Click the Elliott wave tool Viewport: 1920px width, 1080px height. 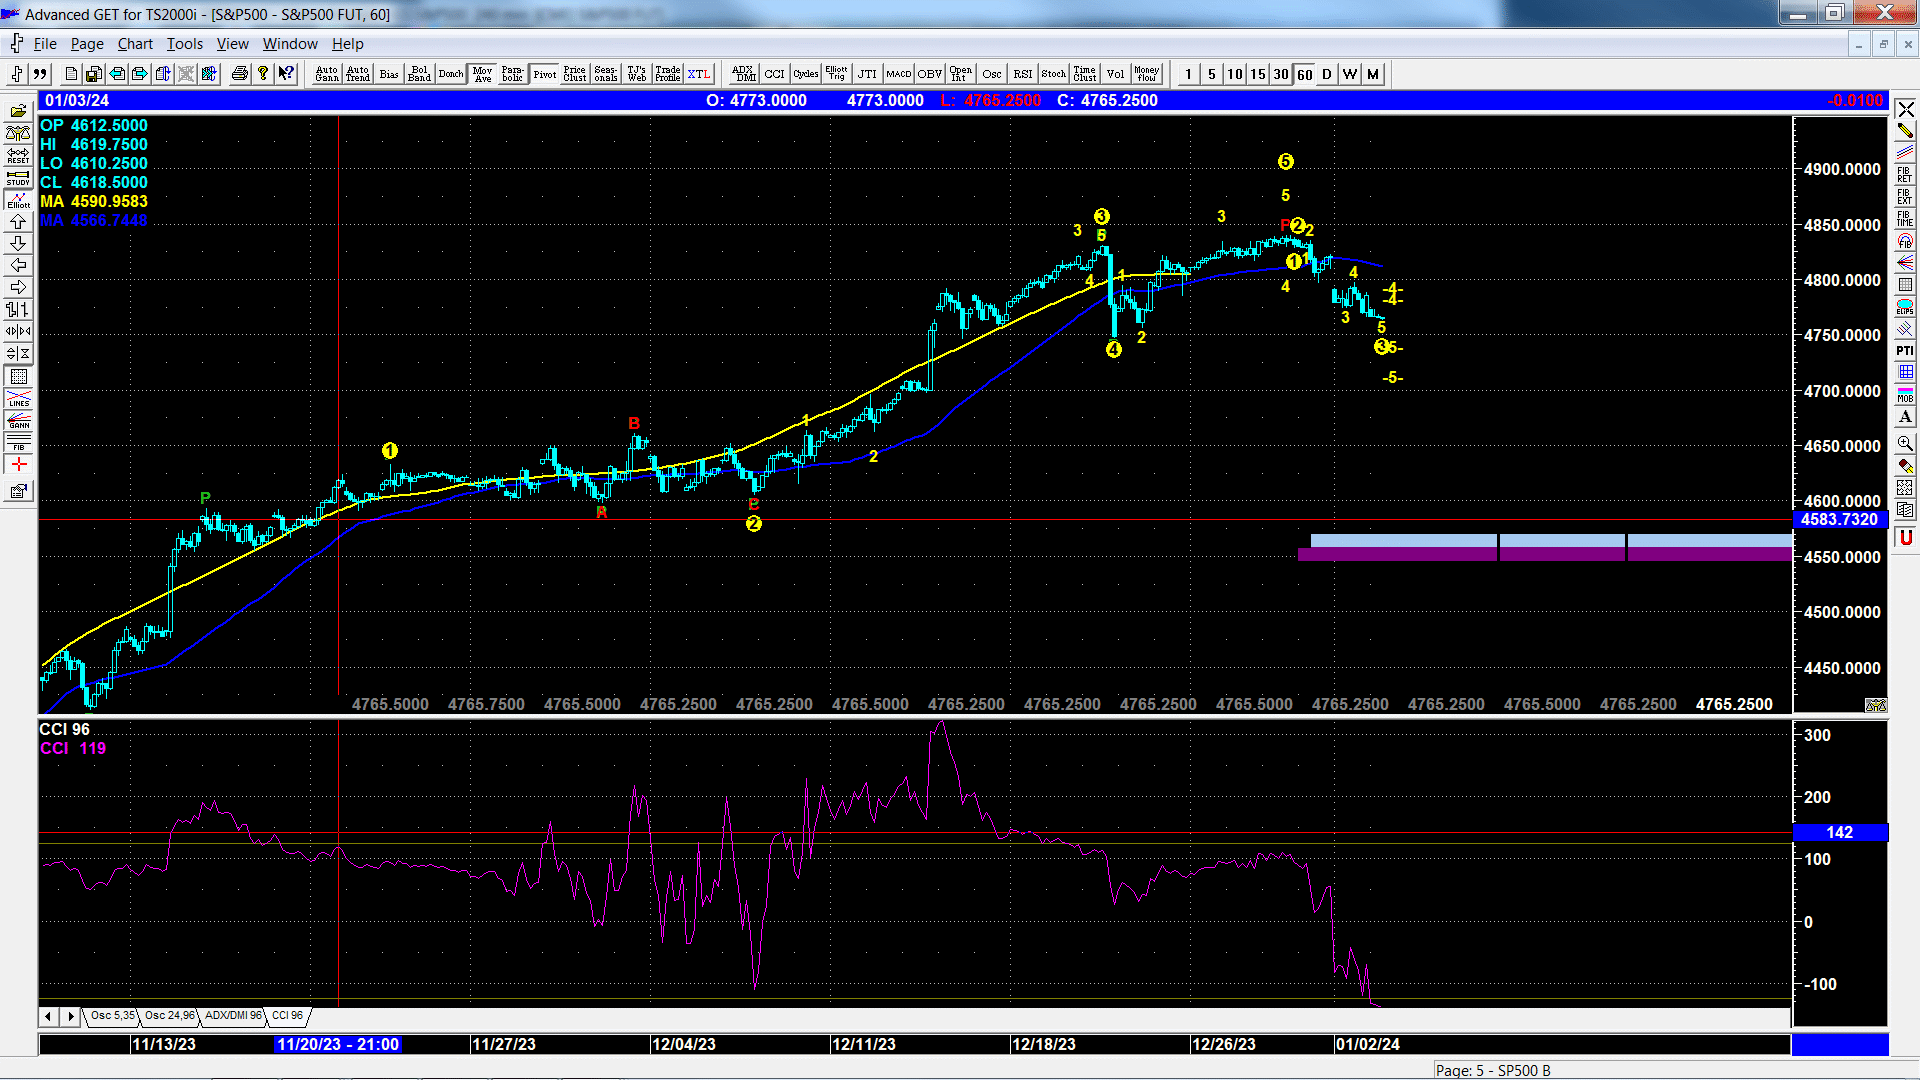coord(18,199)
